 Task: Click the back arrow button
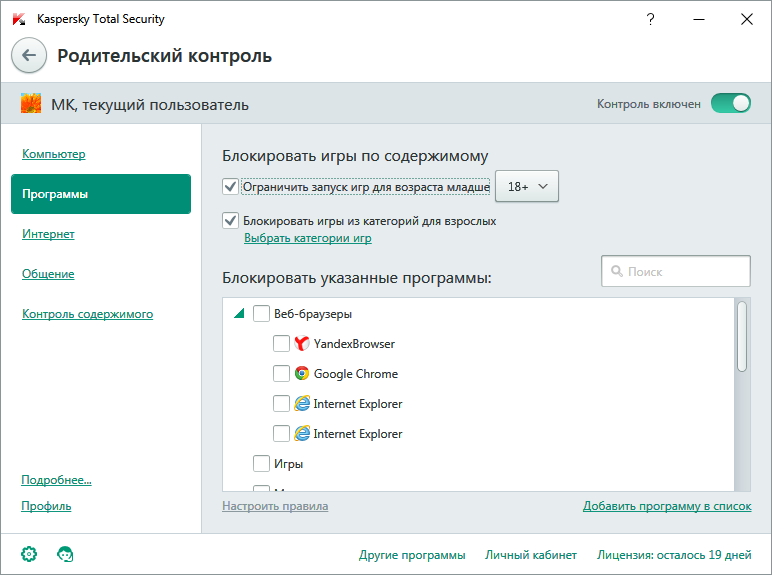(29, 56)
